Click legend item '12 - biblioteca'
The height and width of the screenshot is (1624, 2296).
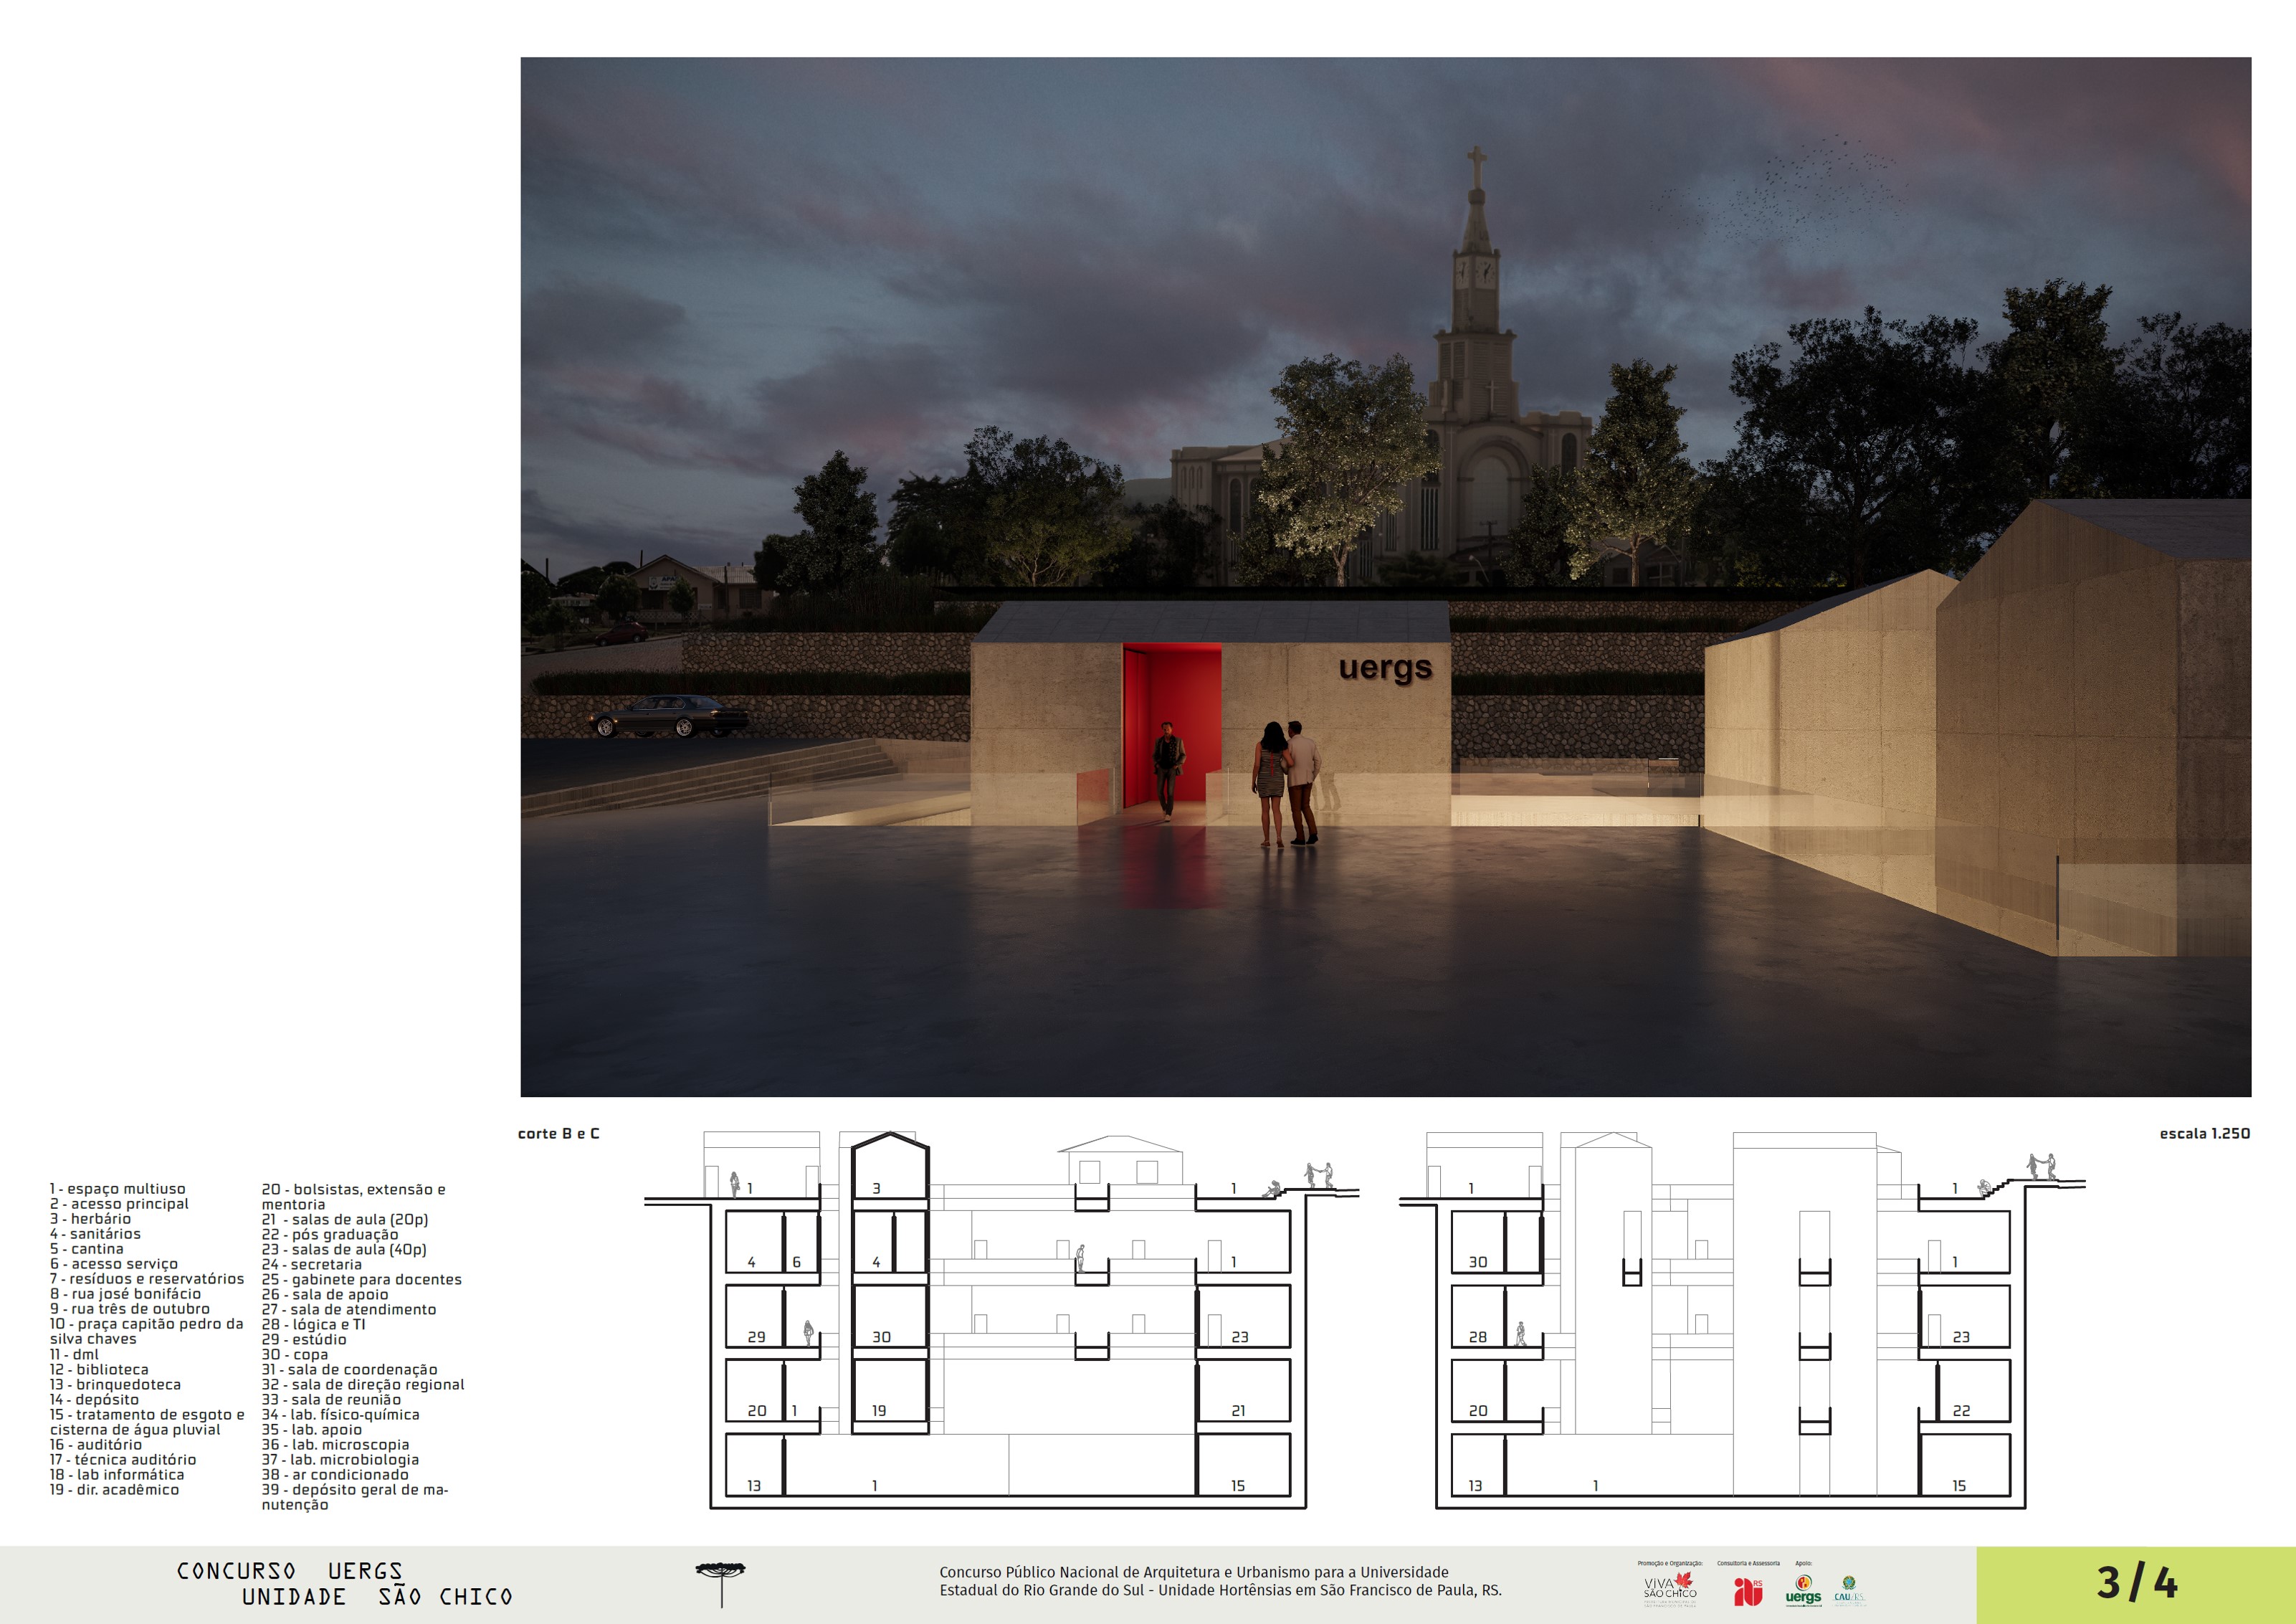[x=99, y=1369]
